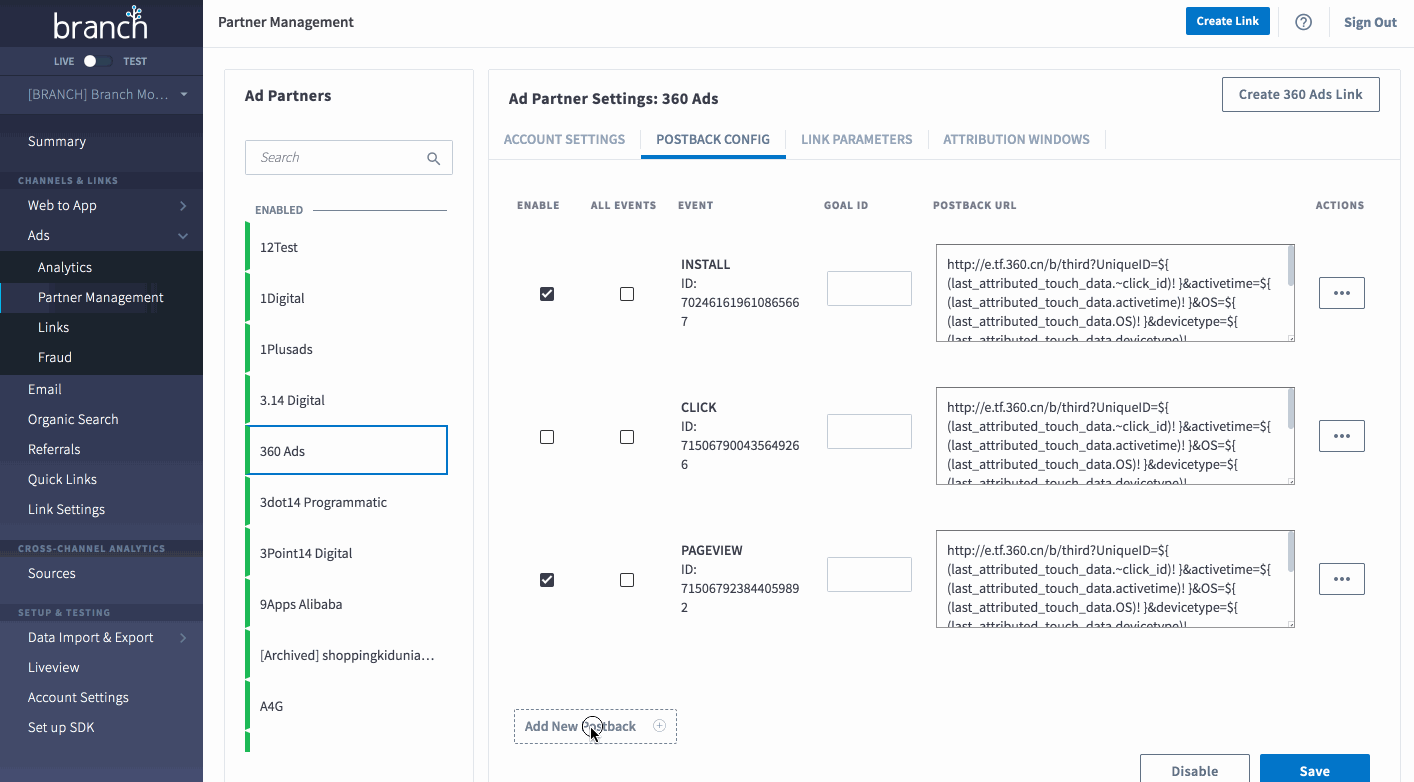
Task: Open Liveview in the sidebar
Action: click(54, 668)
